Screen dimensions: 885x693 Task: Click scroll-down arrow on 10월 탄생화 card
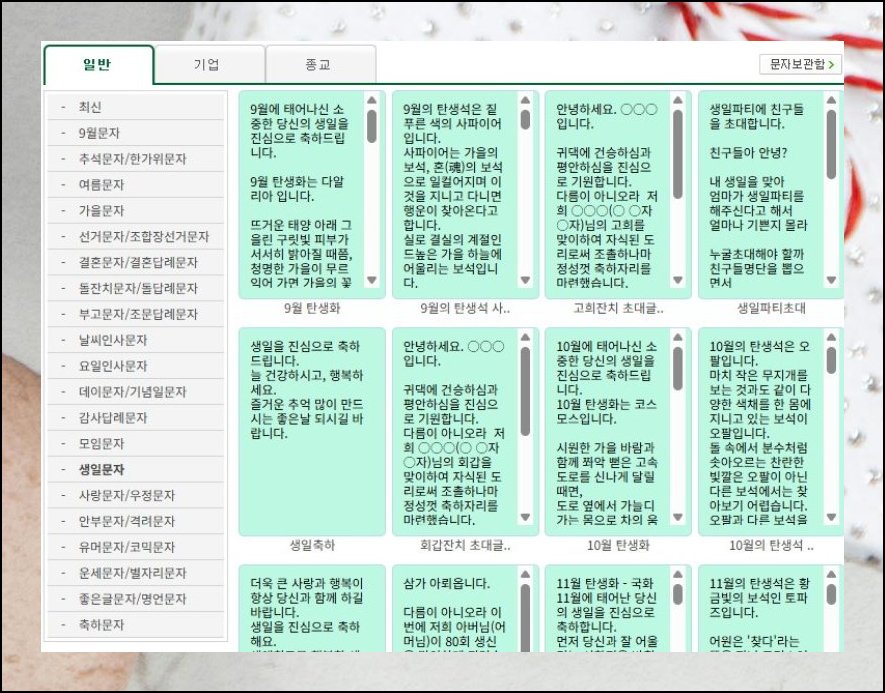tap(678, 517)
